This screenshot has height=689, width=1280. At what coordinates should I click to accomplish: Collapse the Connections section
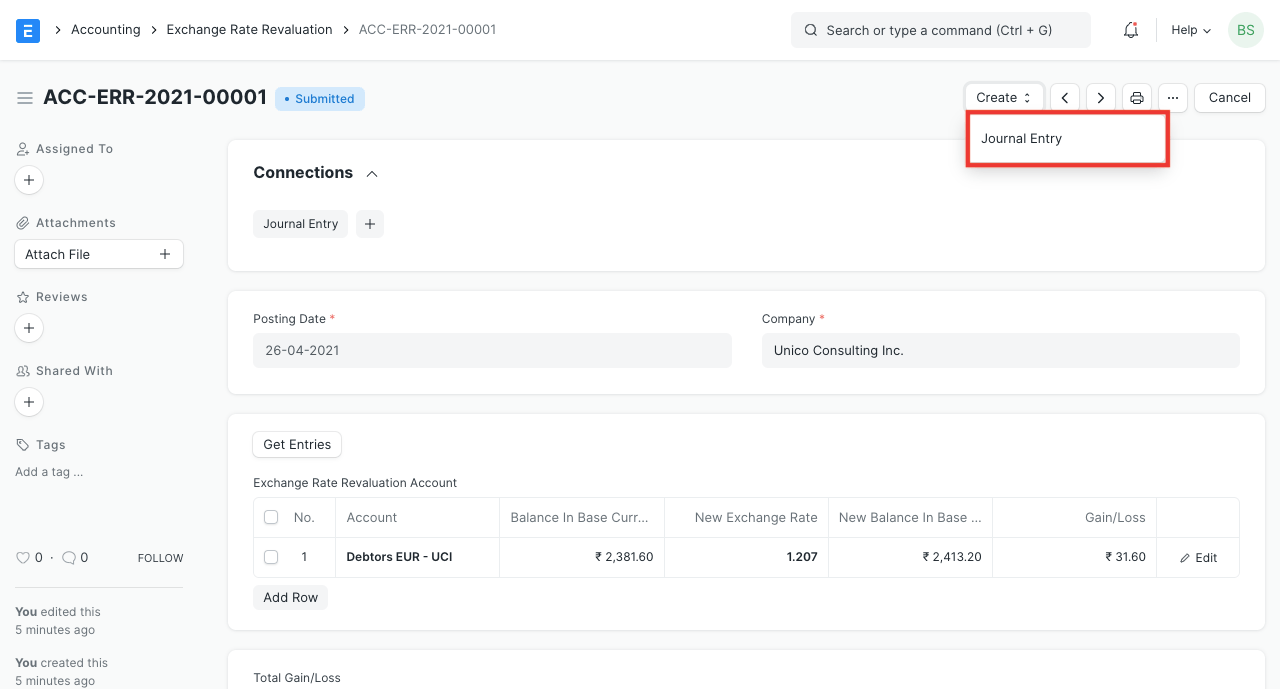[x=372, y=174]
